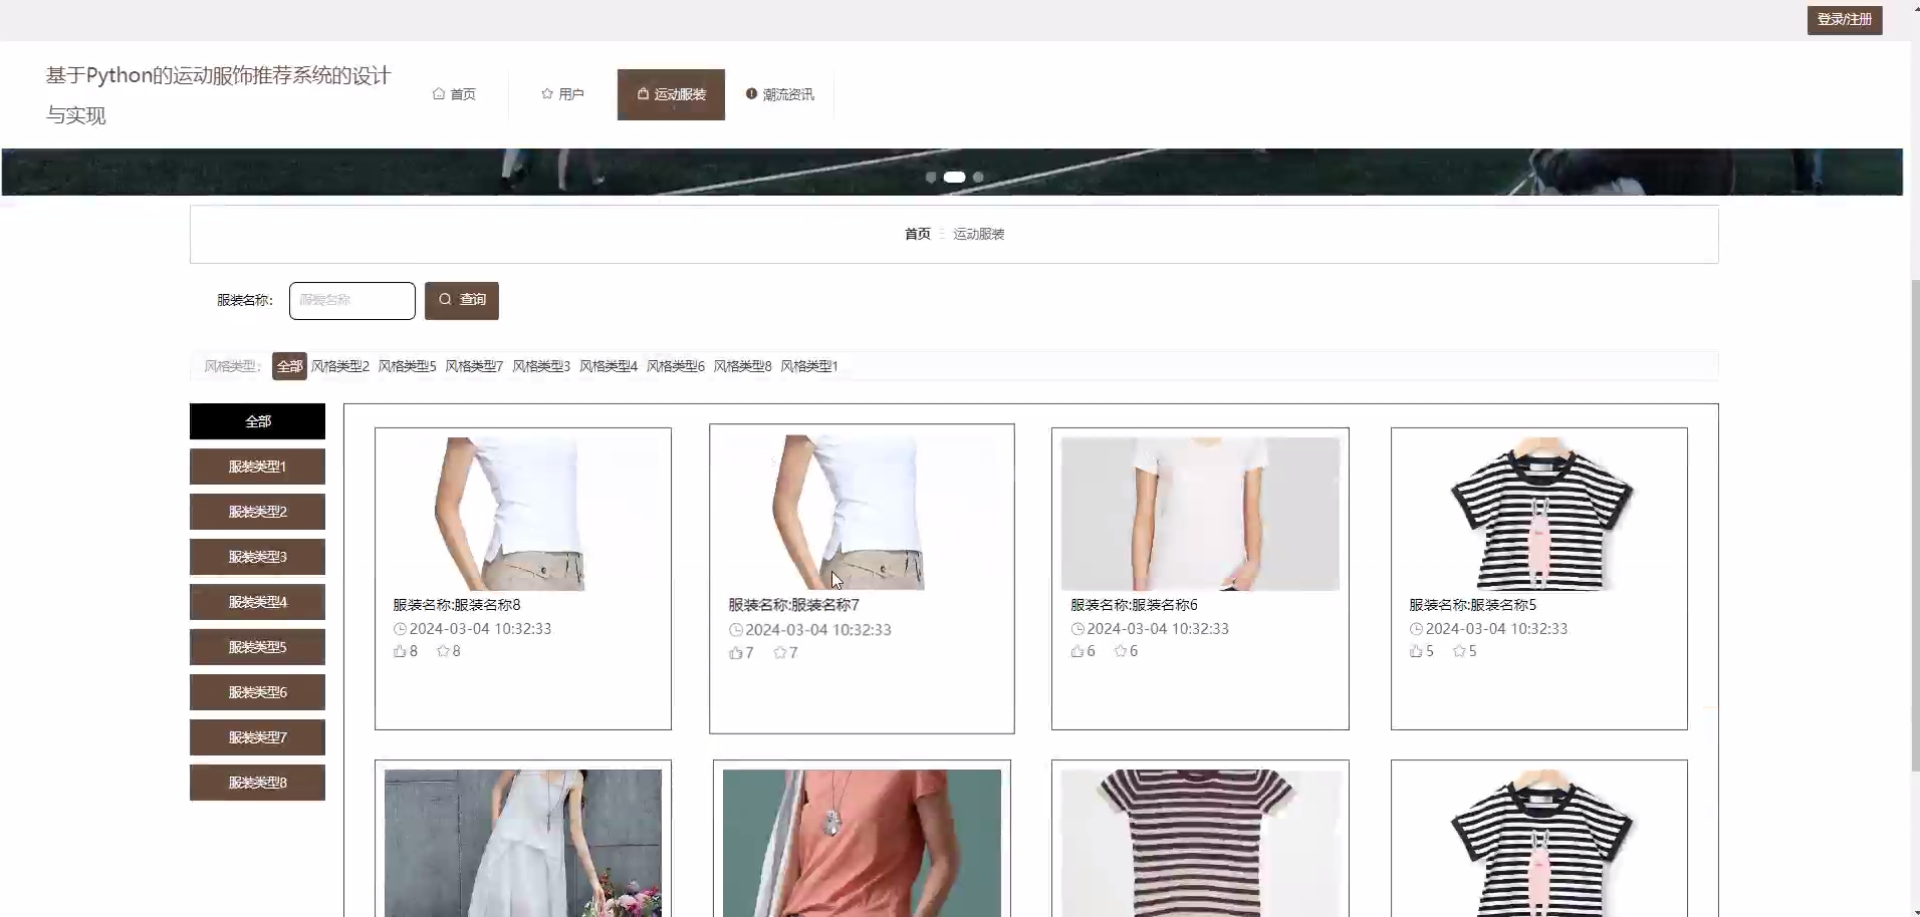This screenshot has width=1920, height=917.
Task: Click the star favorite icon on 服装名称8 card
Action: [443, 651]
